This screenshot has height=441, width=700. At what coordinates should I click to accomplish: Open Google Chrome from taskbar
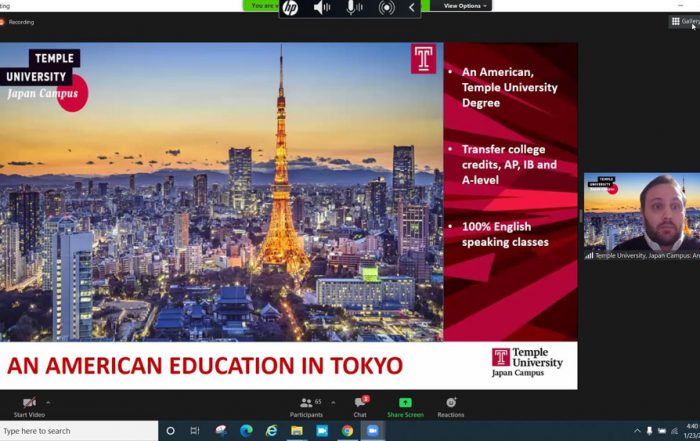point(347,431)
